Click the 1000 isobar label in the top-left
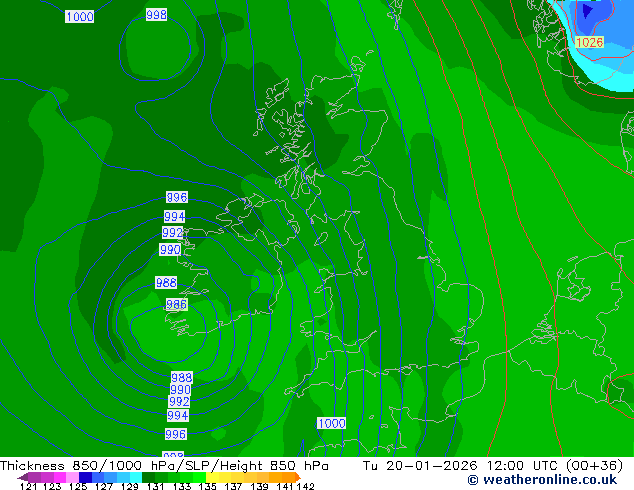 click(x=80, y=17)
